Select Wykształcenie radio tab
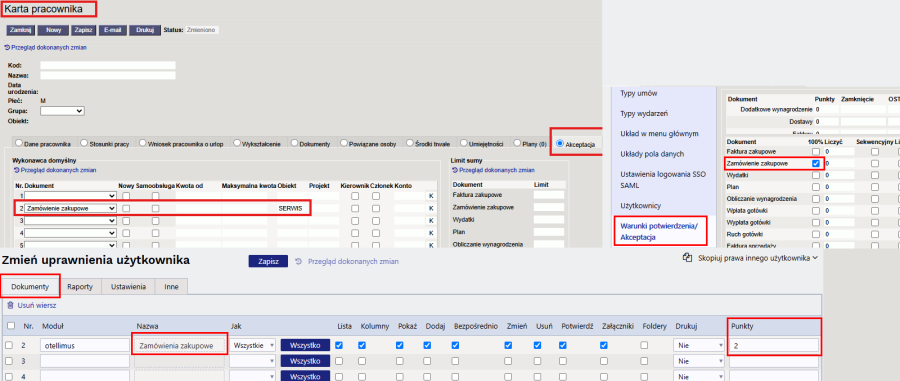The width and height of the screenshot is (900, 381). point(237,143)
